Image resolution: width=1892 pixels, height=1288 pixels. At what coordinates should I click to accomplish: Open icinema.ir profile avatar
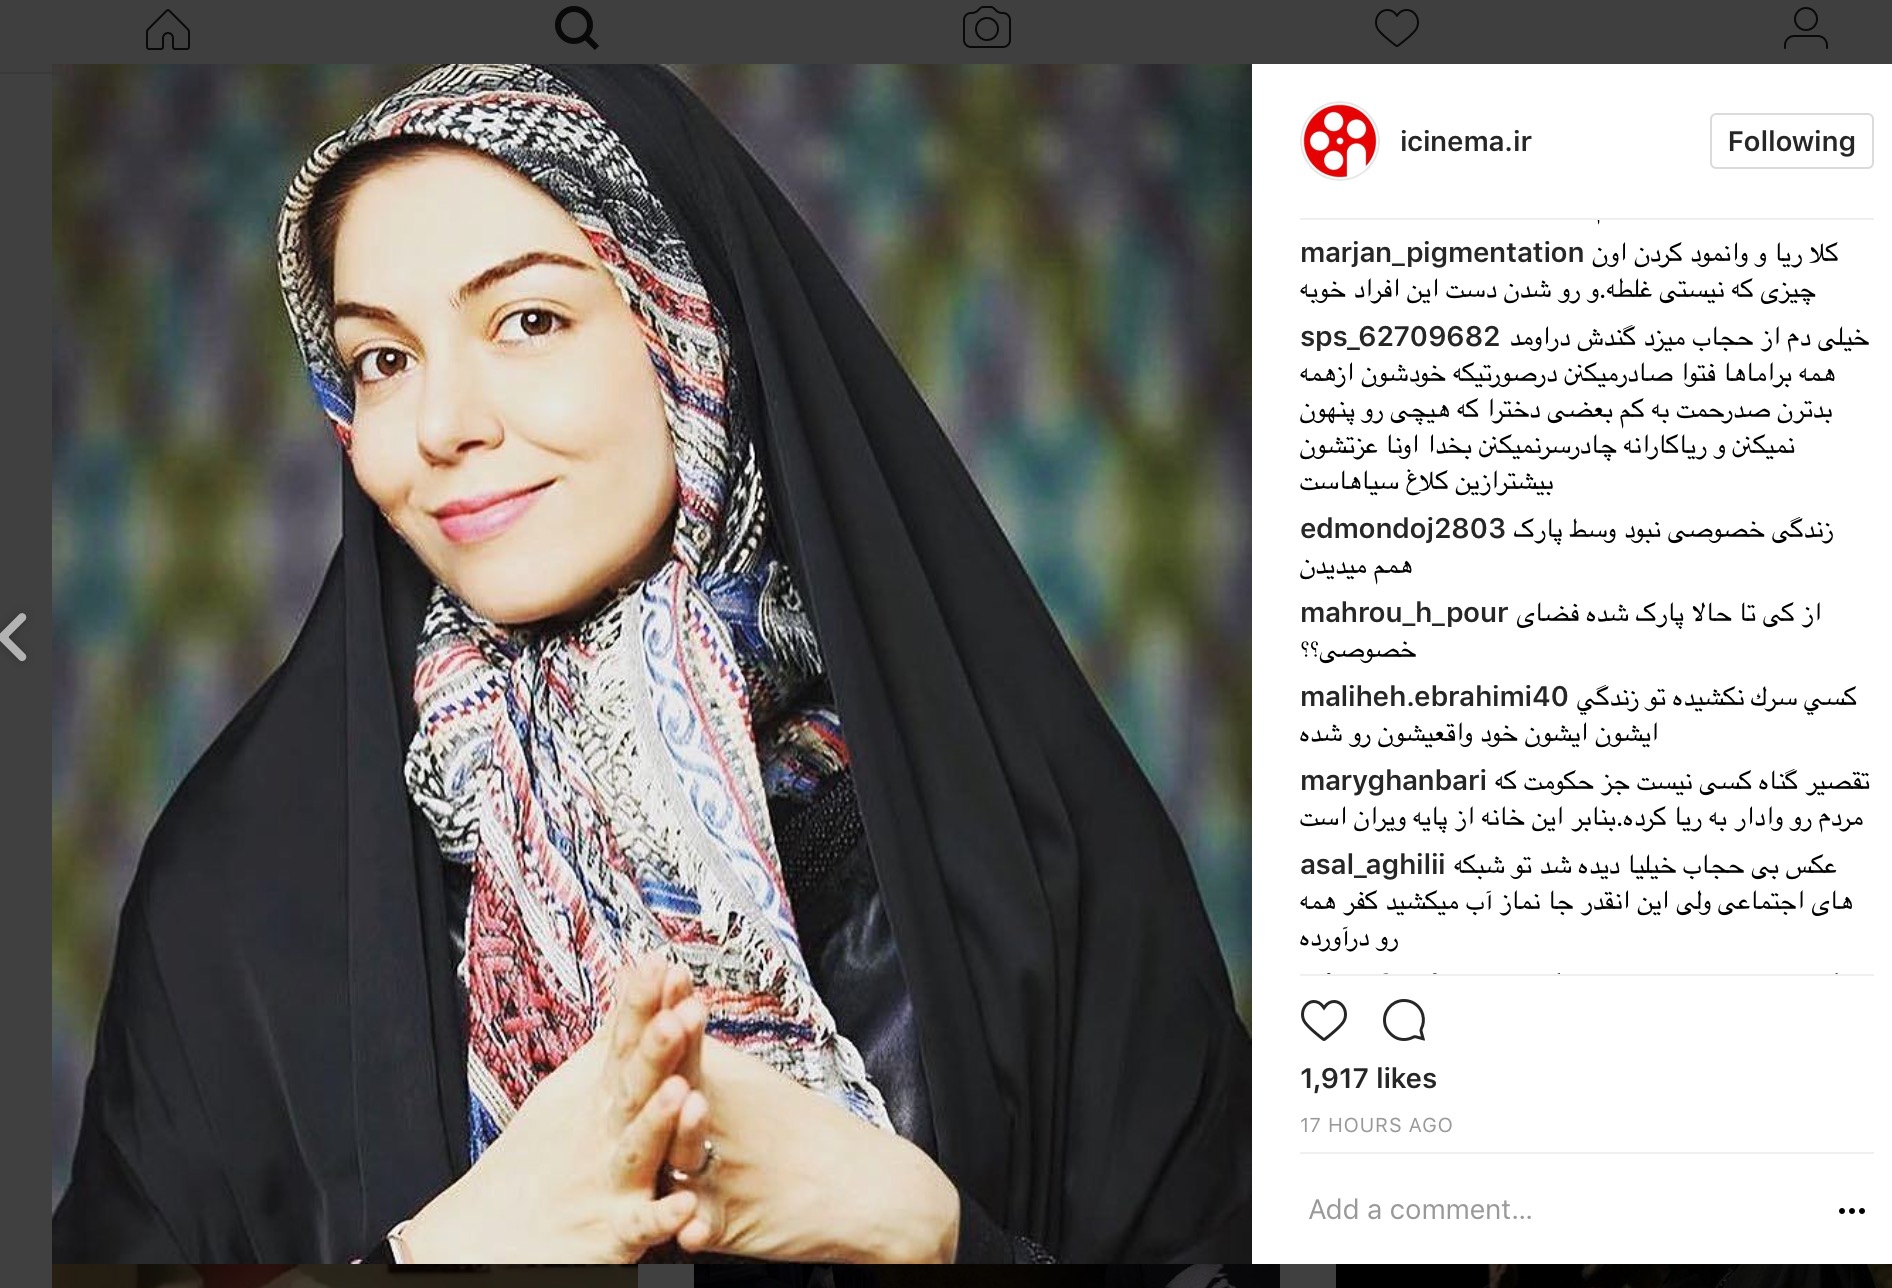tap(1339, 142)
